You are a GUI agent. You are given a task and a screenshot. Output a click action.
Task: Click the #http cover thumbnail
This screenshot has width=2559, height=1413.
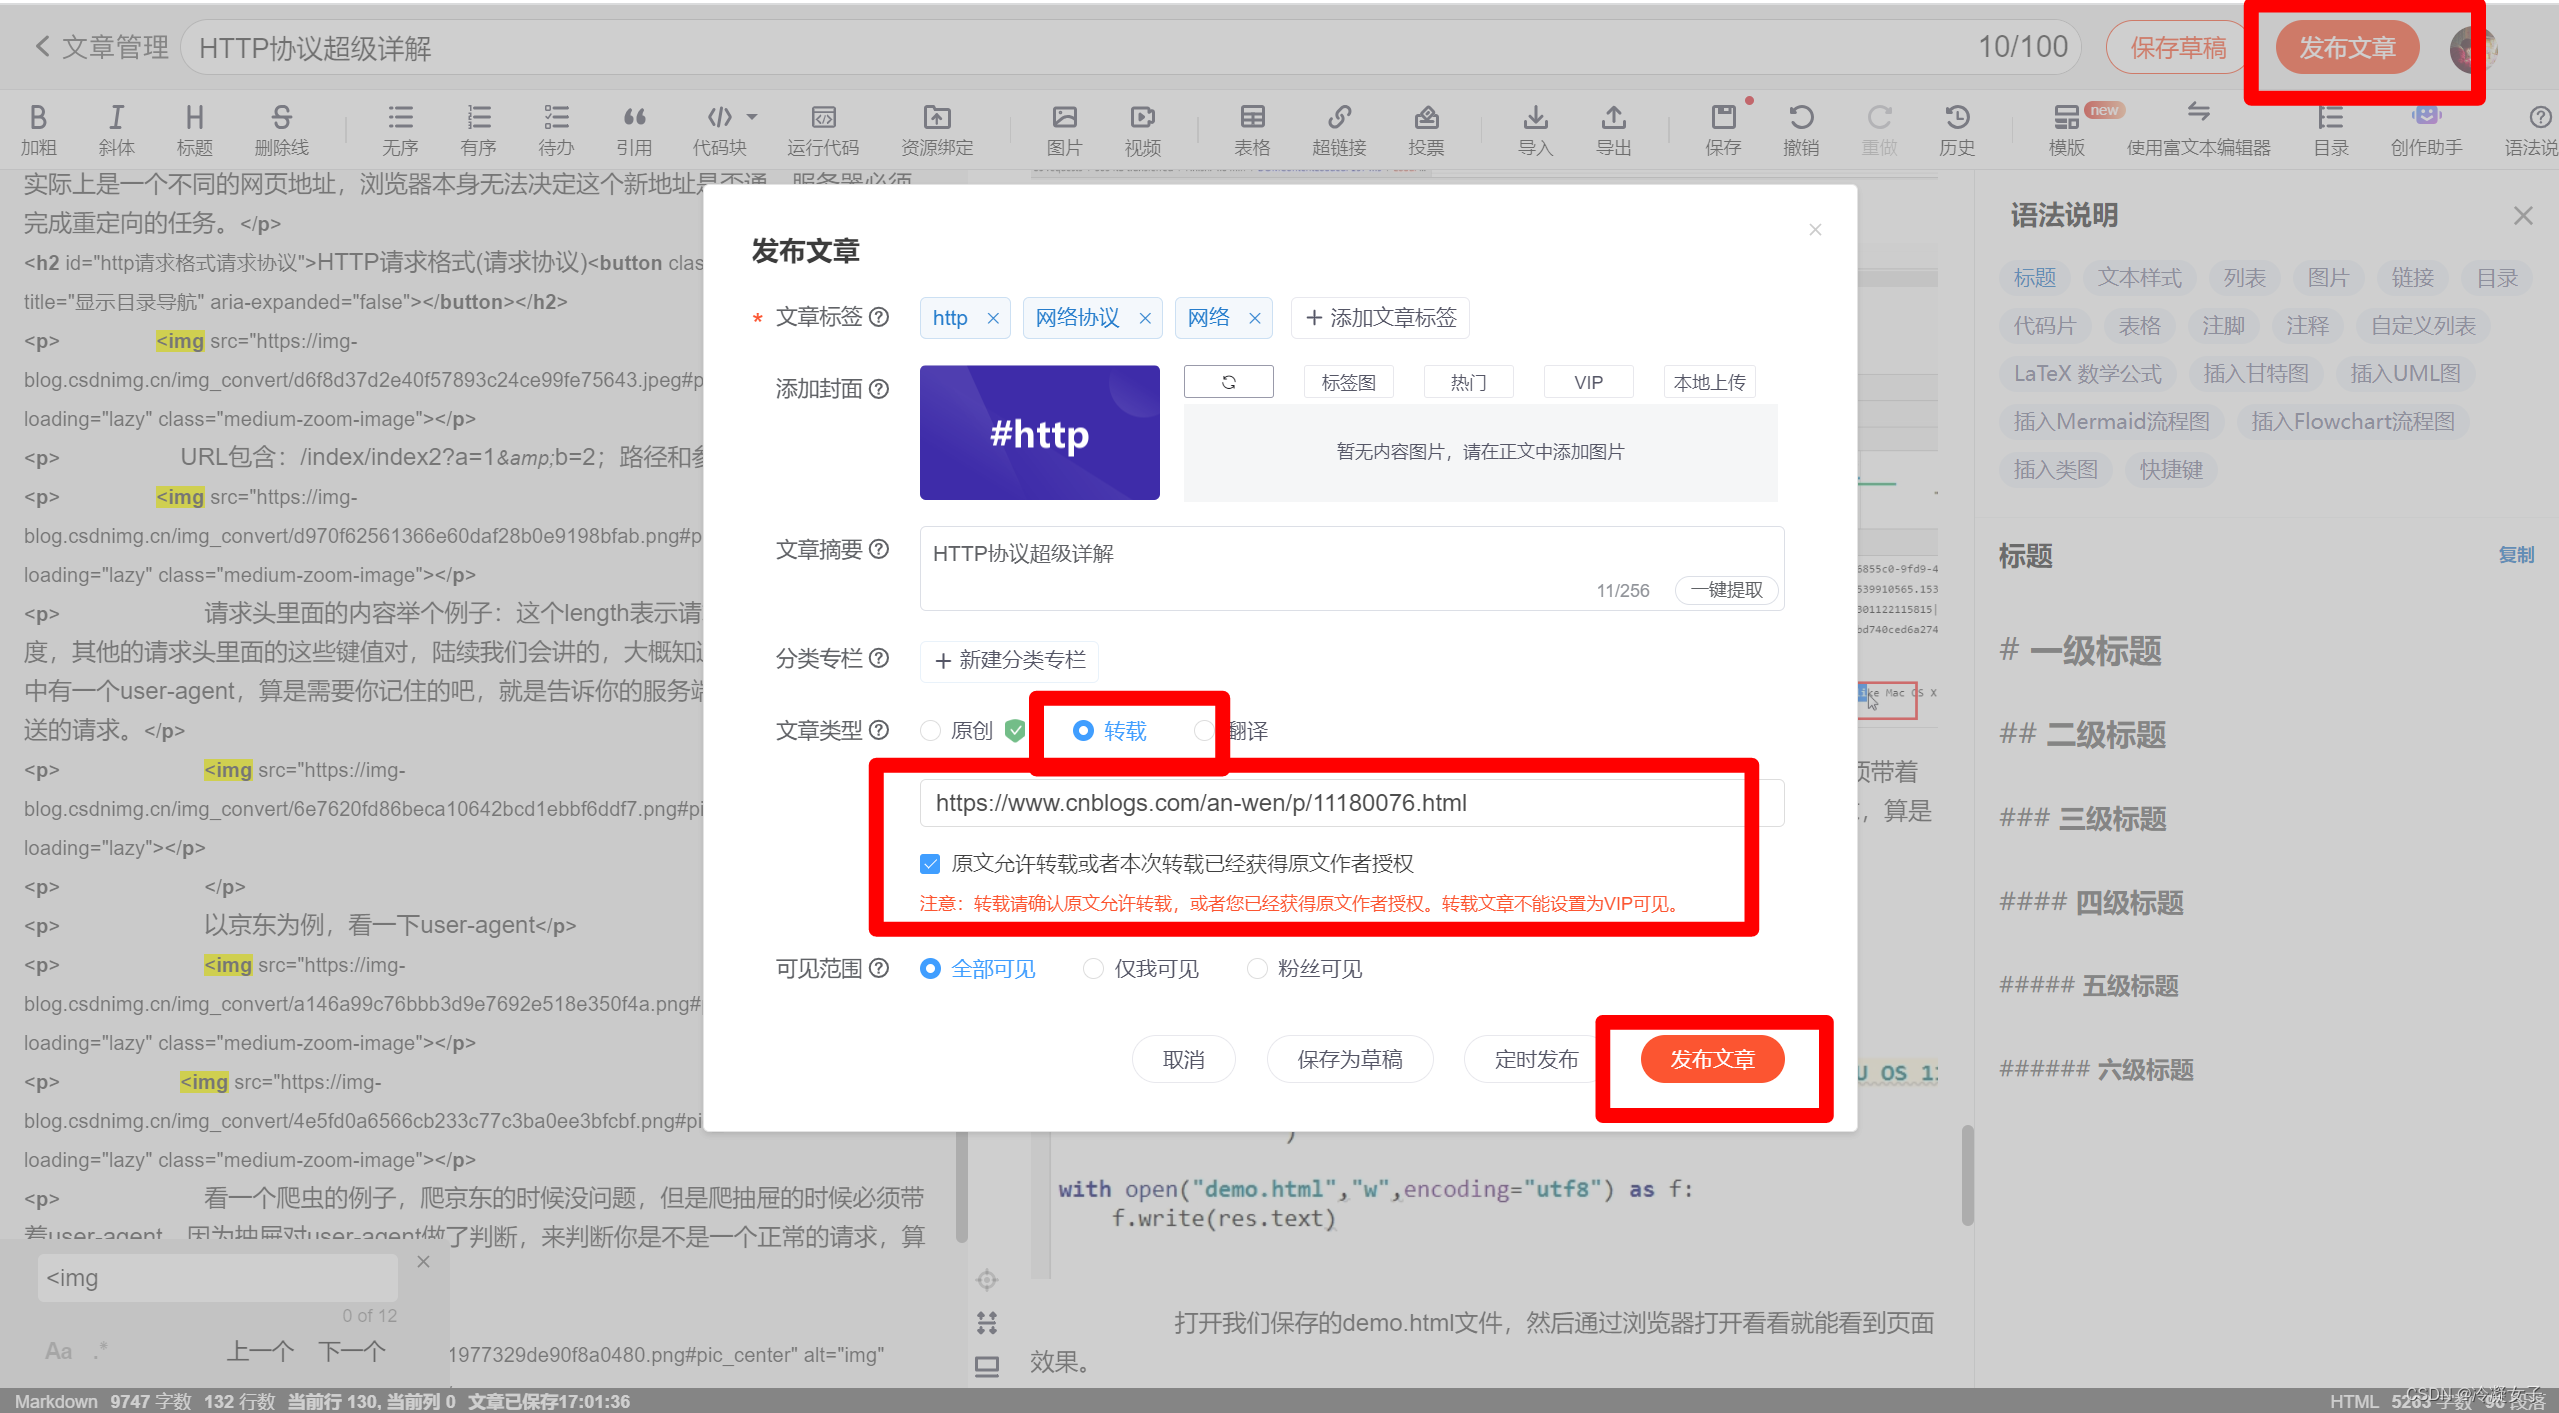point(1039,432)
